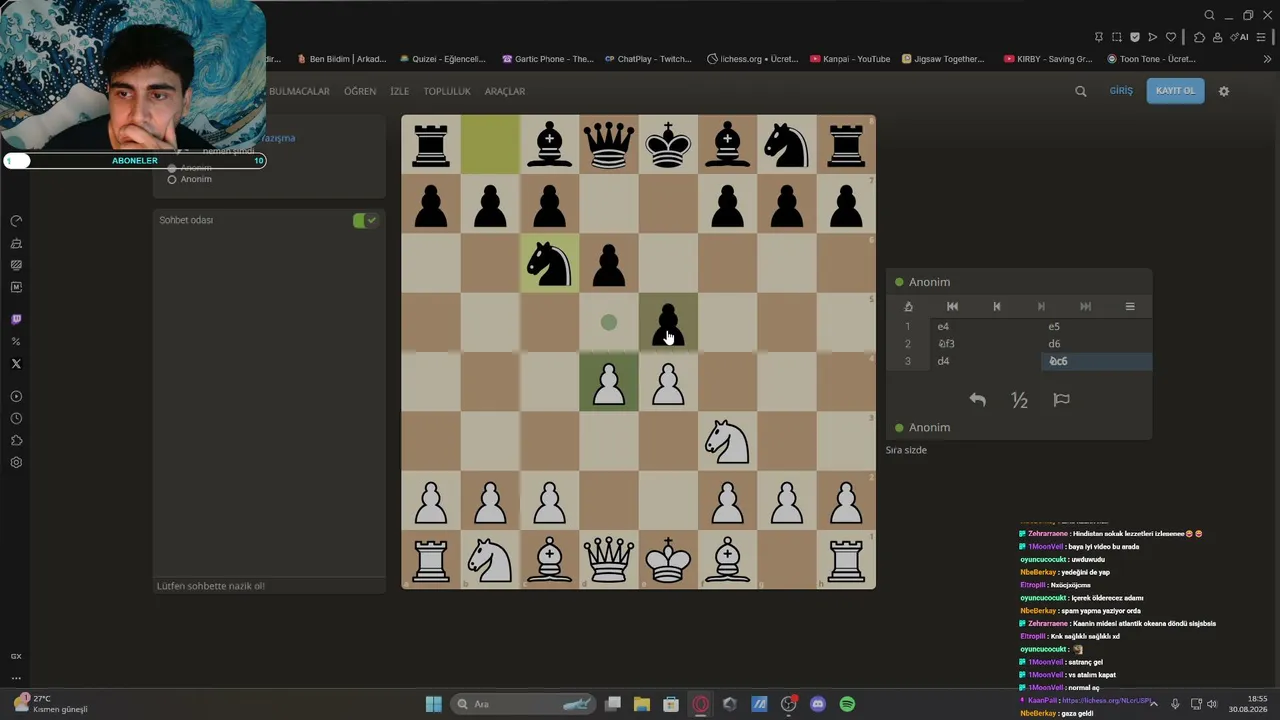Click the KAYIT OL button
The width and height of the screenshot is (1280, 720).
1175,91
